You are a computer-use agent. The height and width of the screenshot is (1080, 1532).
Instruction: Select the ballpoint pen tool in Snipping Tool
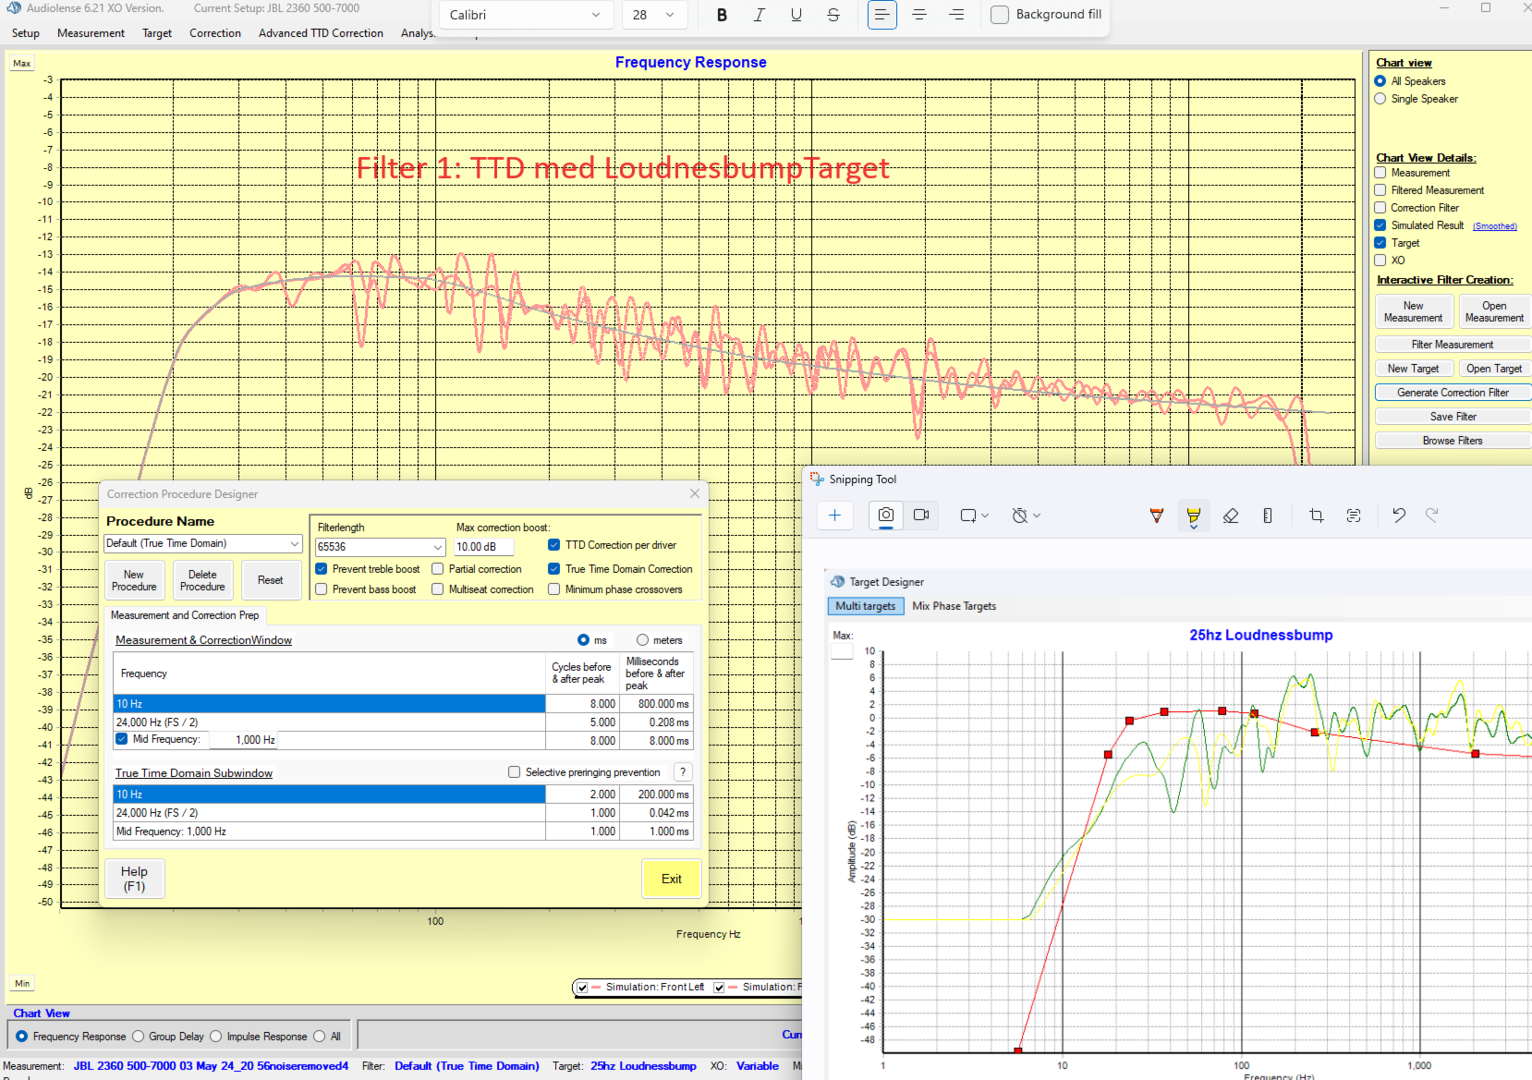(1156, 516)
